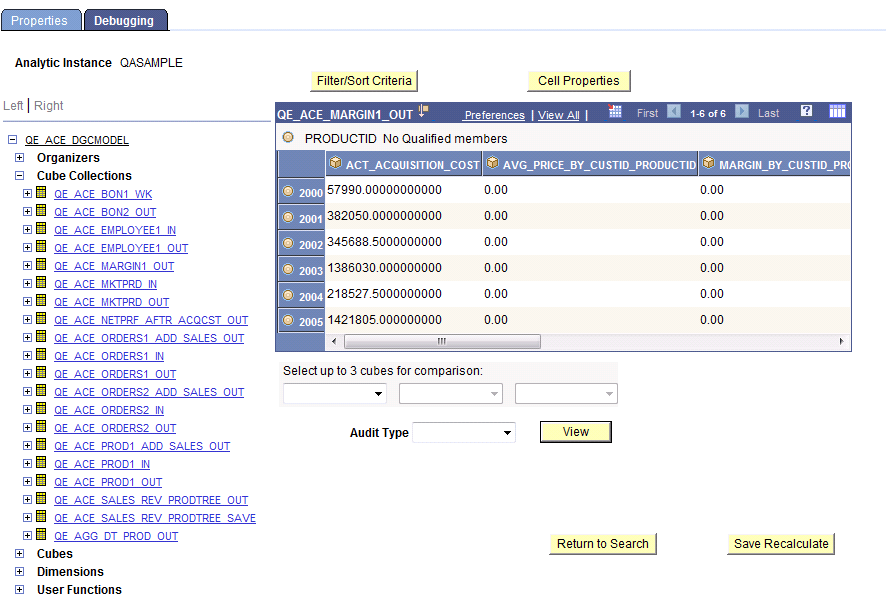Click the Save Recalculate button
This screenshot has width=886, height=603.
780,544
